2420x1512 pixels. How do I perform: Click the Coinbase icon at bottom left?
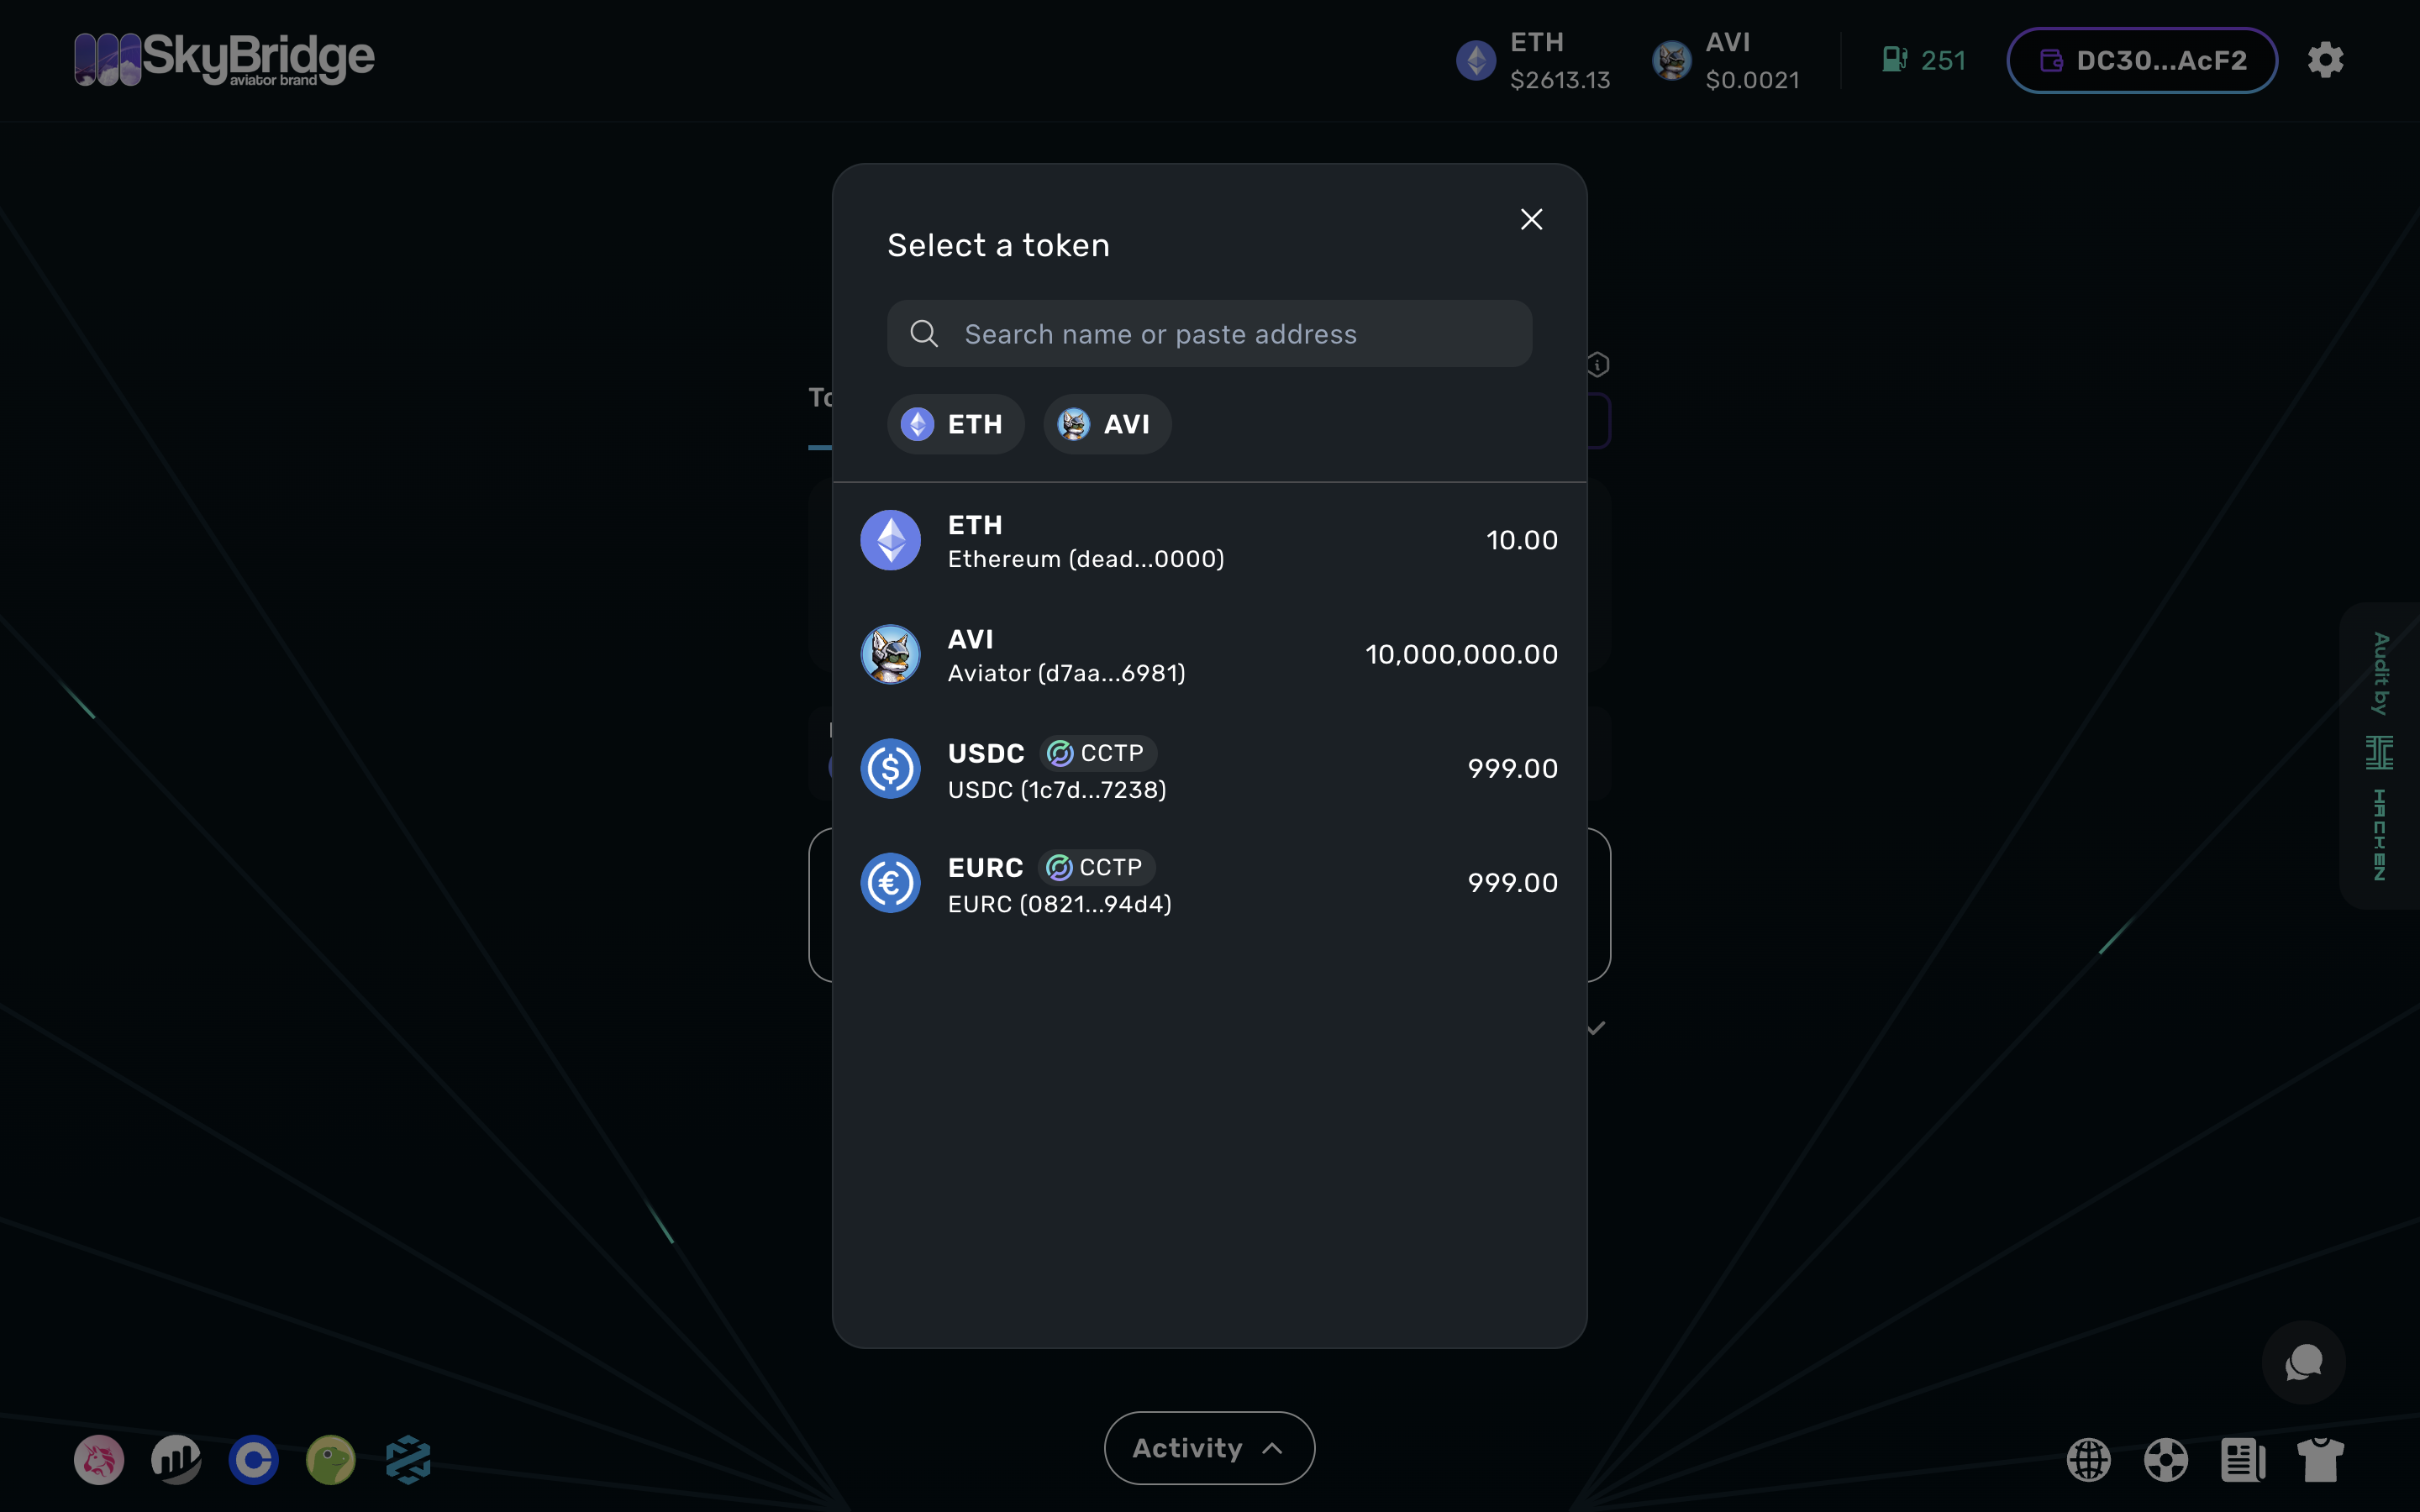point(253,1459)
